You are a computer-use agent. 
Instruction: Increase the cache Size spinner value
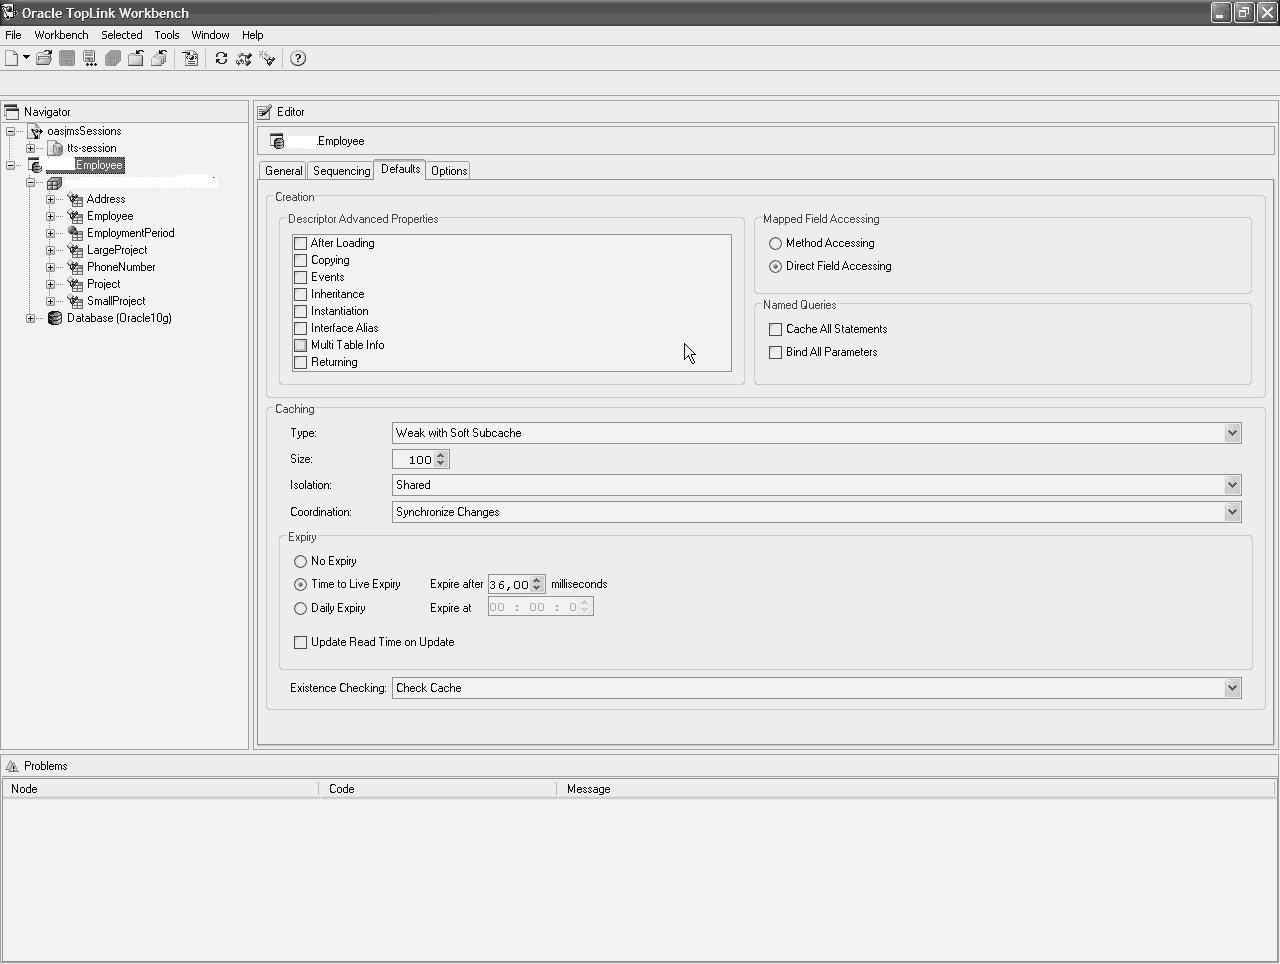point(441,455)
